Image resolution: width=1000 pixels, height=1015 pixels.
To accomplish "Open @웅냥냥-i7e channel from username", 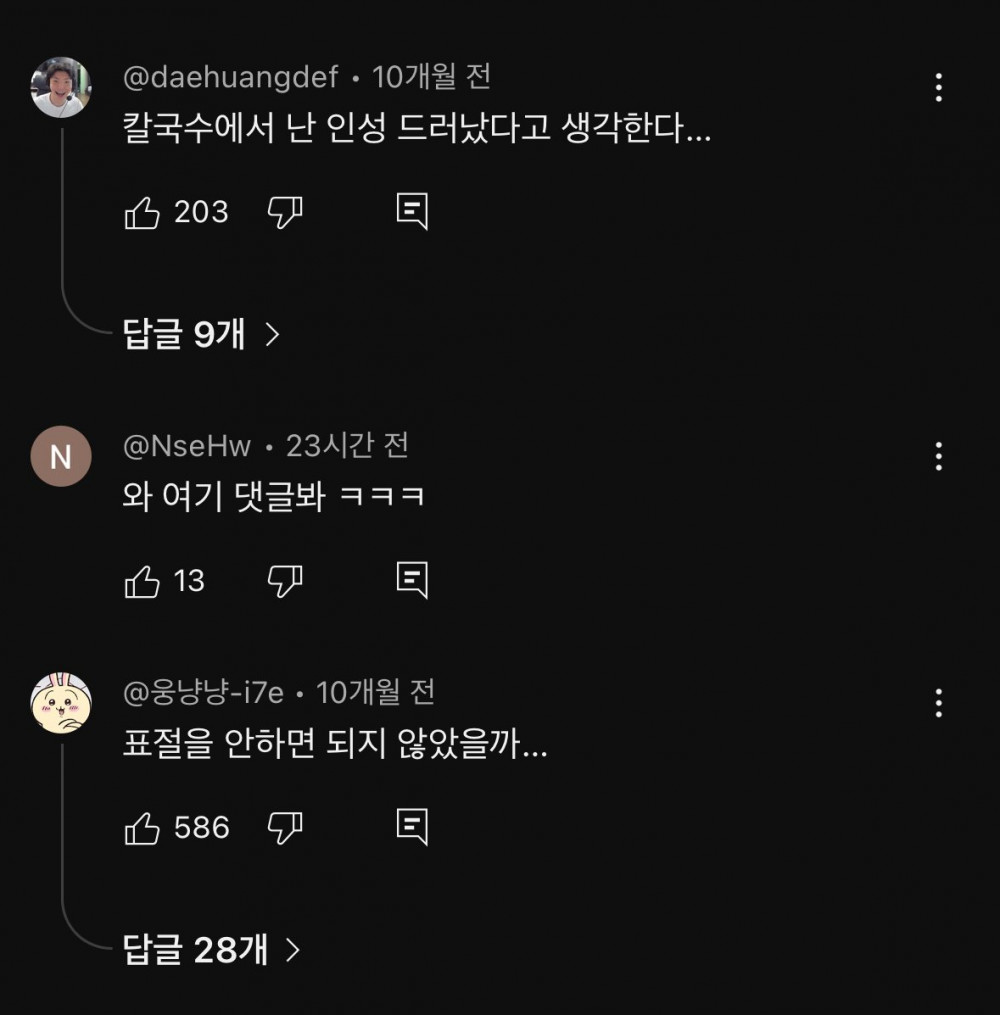I will [x=203, y=692].
